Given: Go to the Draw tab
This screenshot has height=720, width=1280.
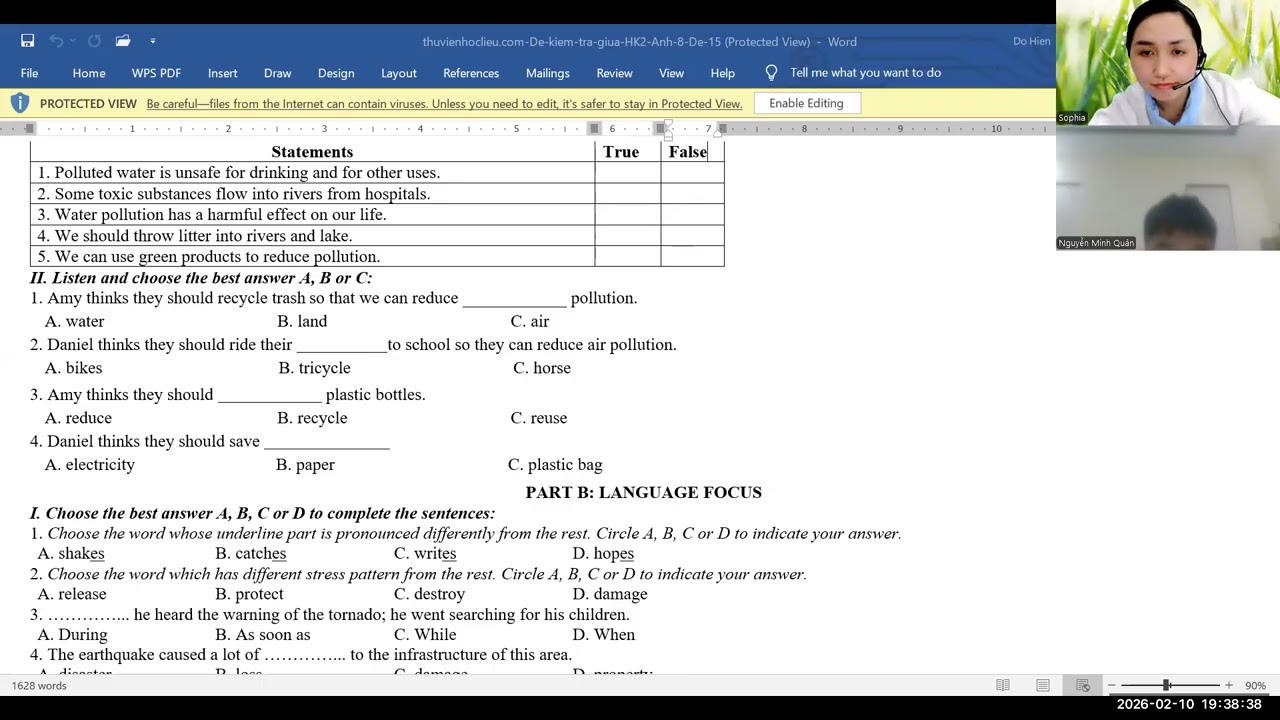Looking at the screenshot, I should 277,73.
